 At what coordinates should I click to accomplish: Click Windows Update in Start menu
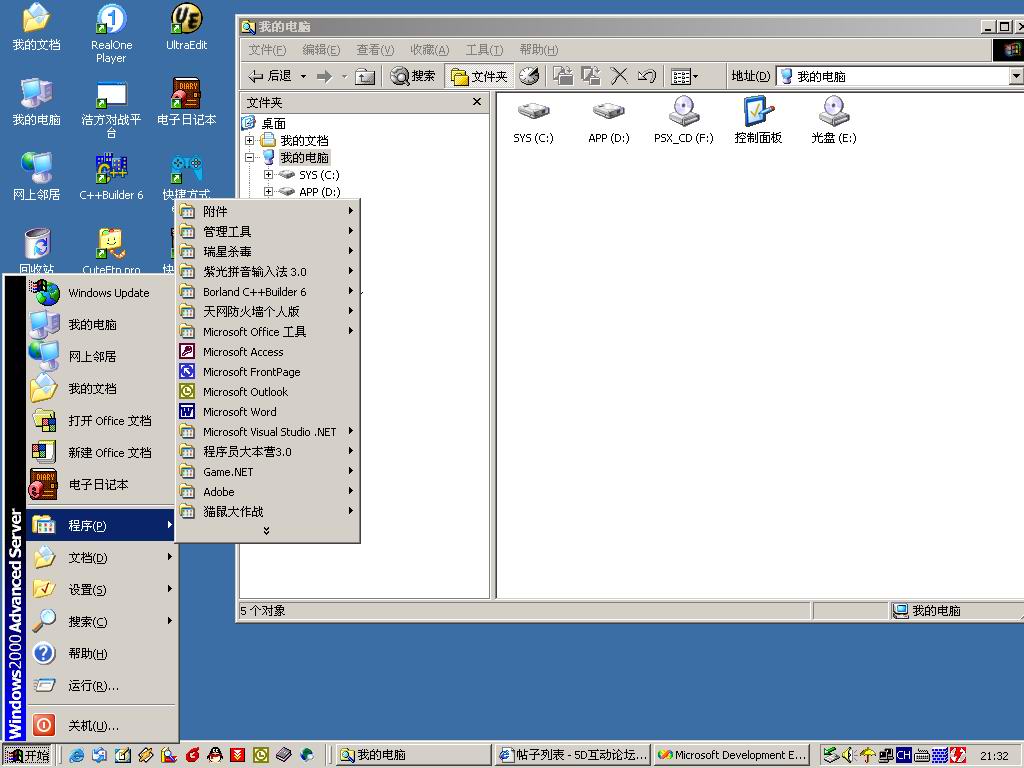click(x=101, y=293)
